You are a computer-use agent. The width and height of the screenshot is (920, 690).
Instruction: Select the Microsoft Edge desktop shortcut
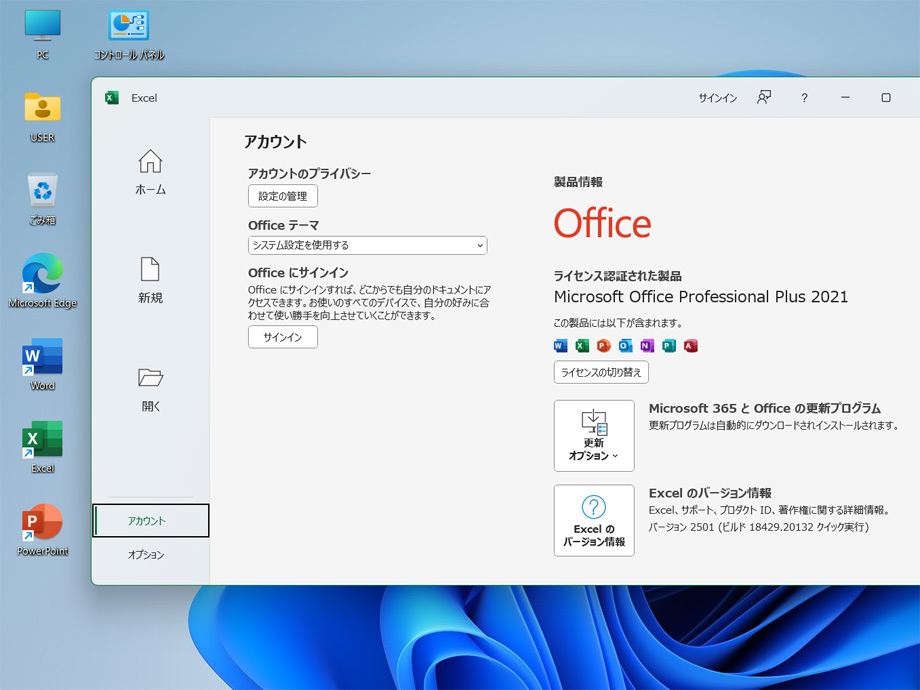[x=42, y=281]
